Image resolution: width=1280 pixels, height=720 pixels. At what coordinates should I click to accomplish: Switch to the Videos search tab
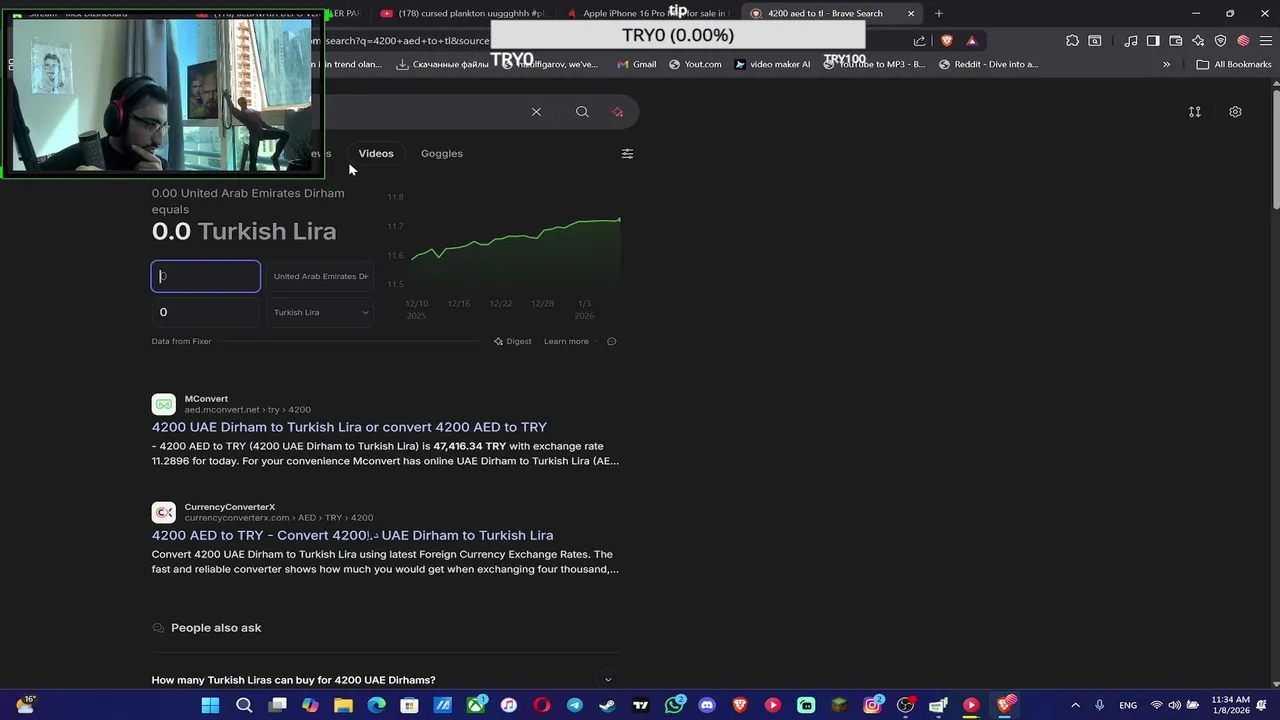[376, 153]
